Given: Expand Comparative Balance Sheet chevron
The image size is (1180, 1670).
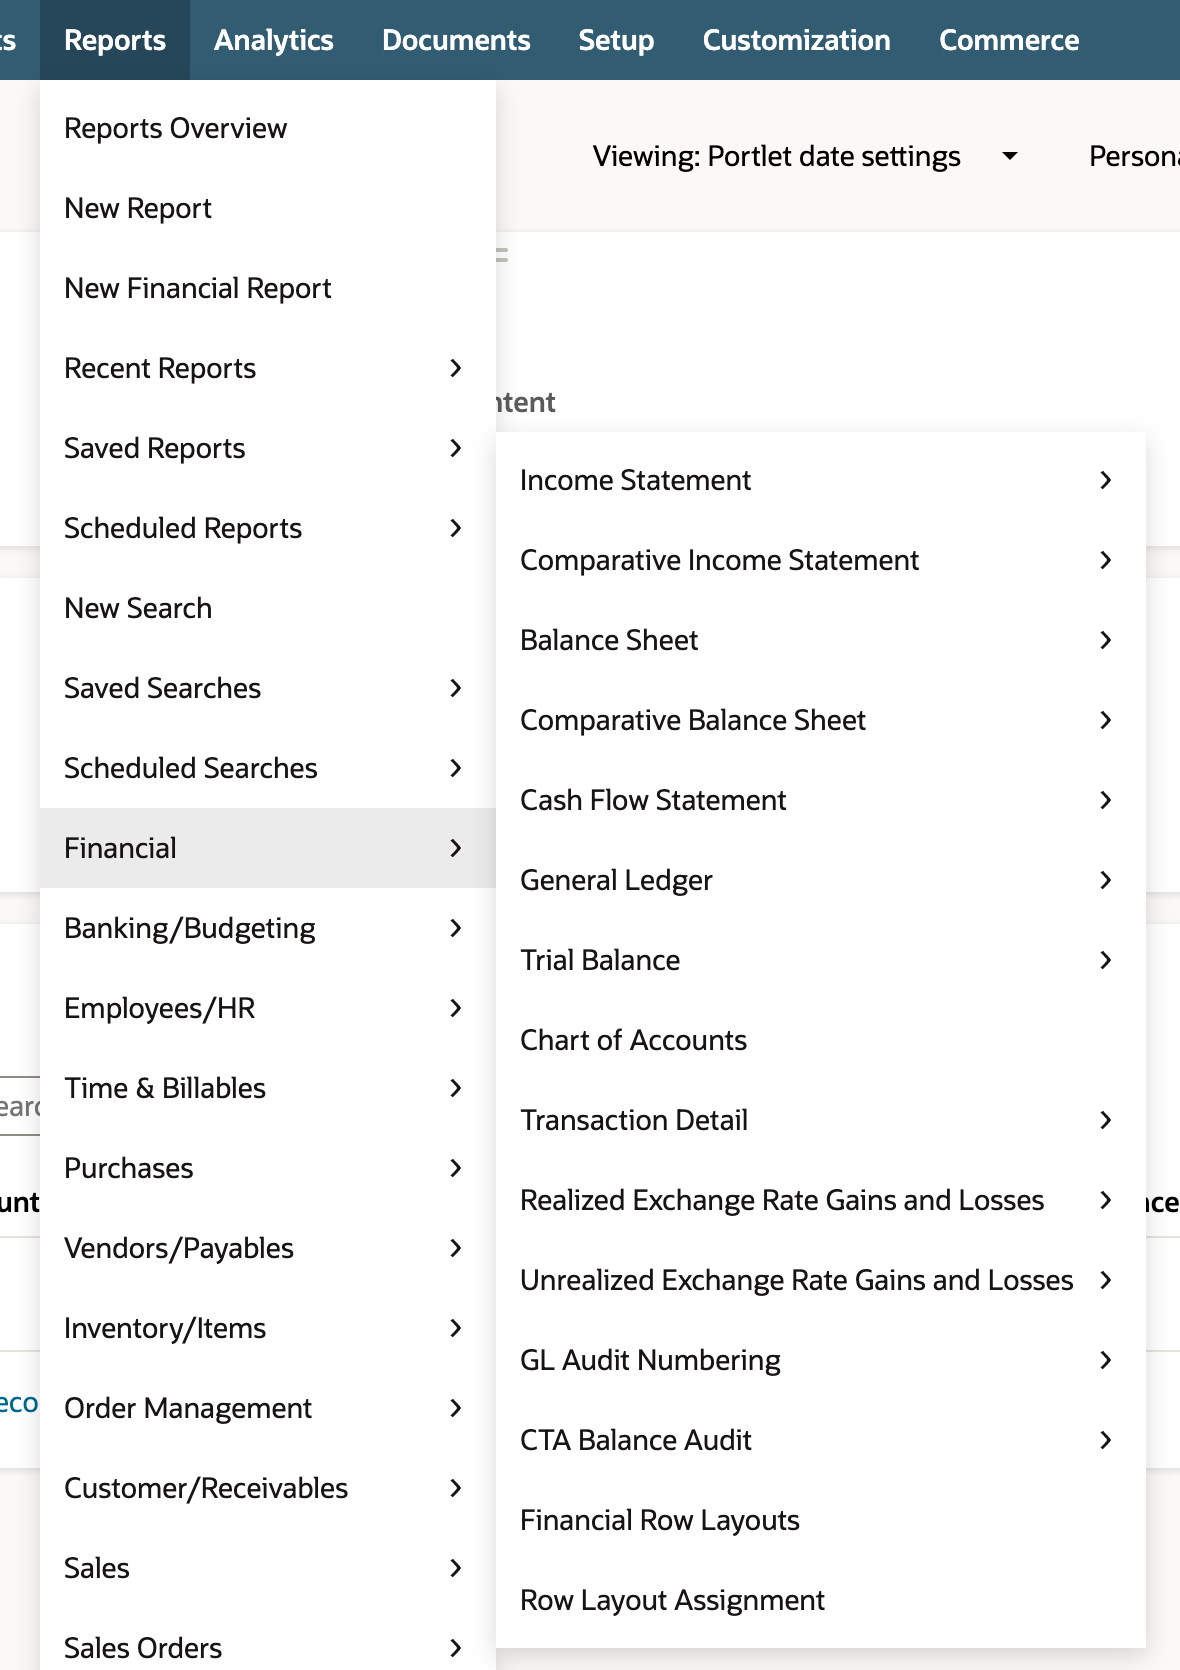Looking at the screenshot, I should 1106,720.
